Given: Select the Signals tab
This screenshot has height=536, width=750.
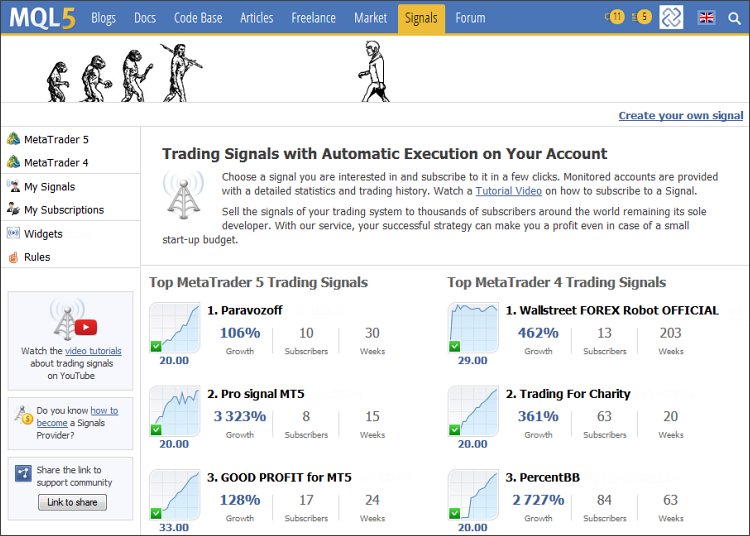Looking at the screenshot, I should click(421, 19).
